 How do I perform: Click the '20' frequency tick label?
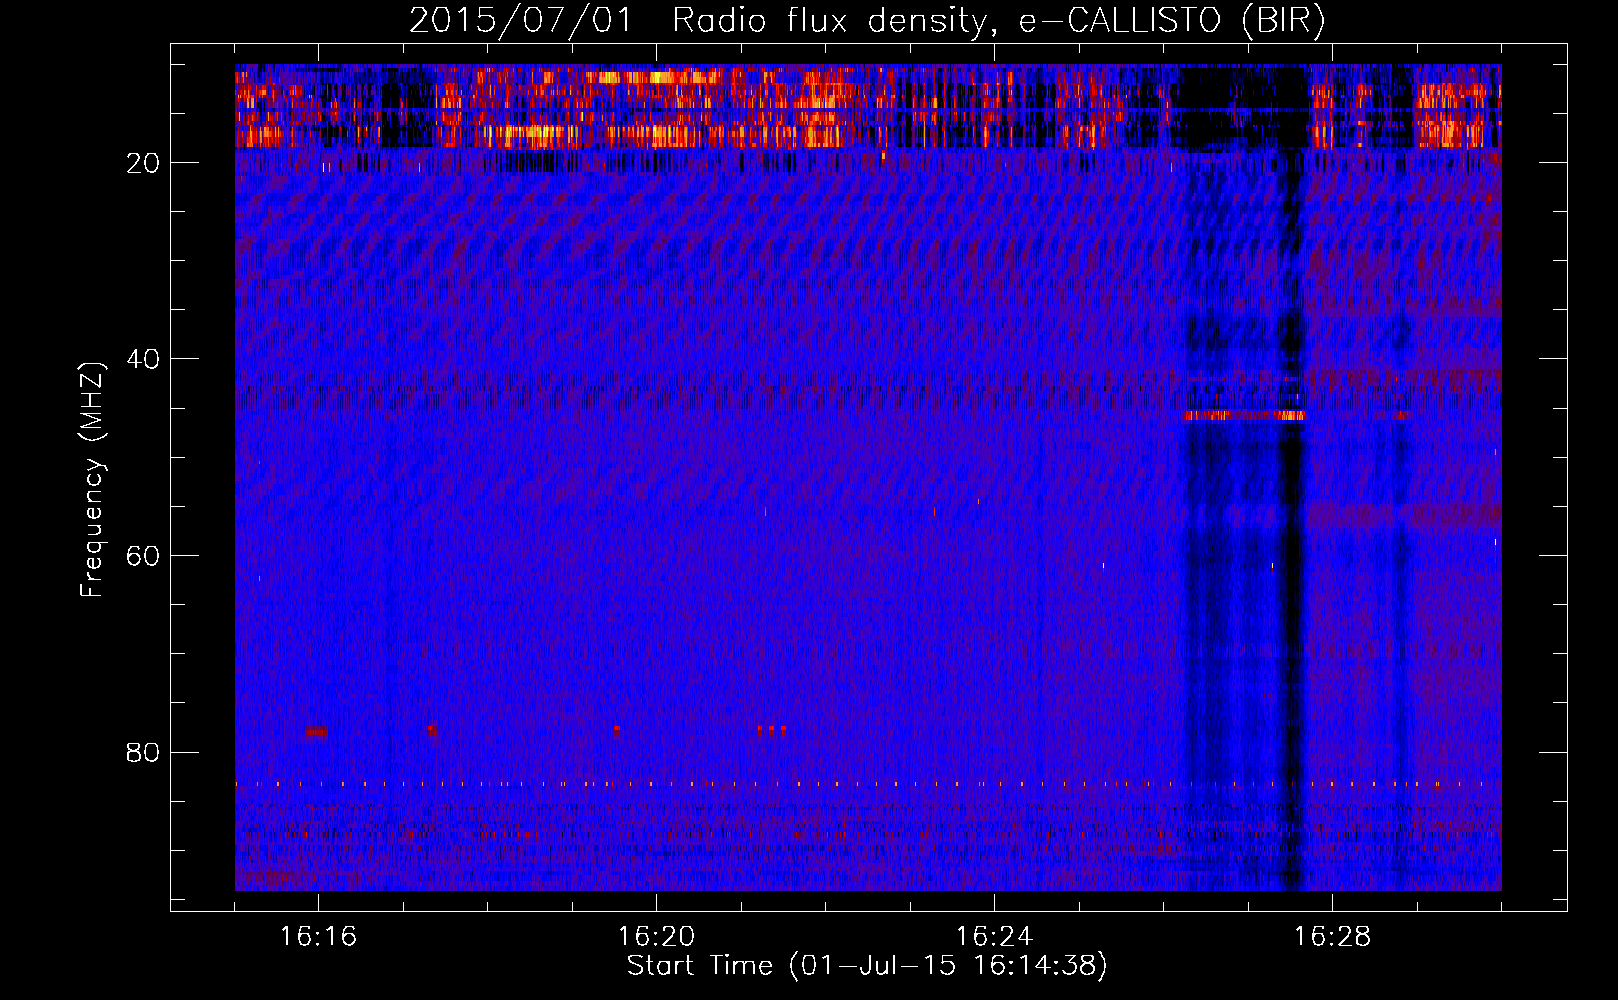click(143, 163)
